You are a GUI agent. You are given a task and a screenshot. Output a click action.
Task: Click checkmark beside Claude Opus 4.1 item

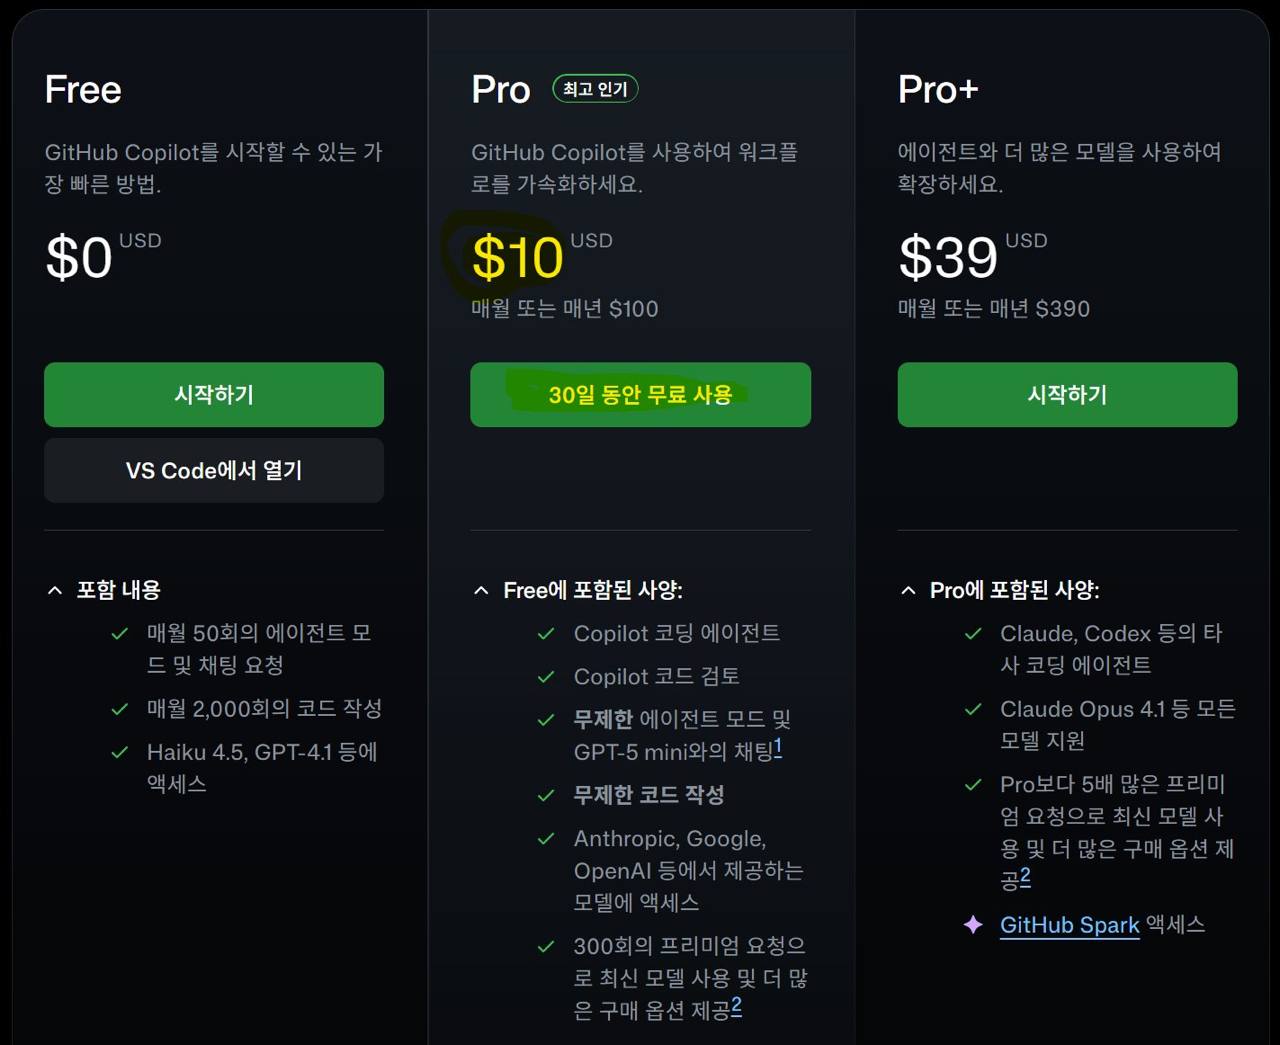click(973, 710)
